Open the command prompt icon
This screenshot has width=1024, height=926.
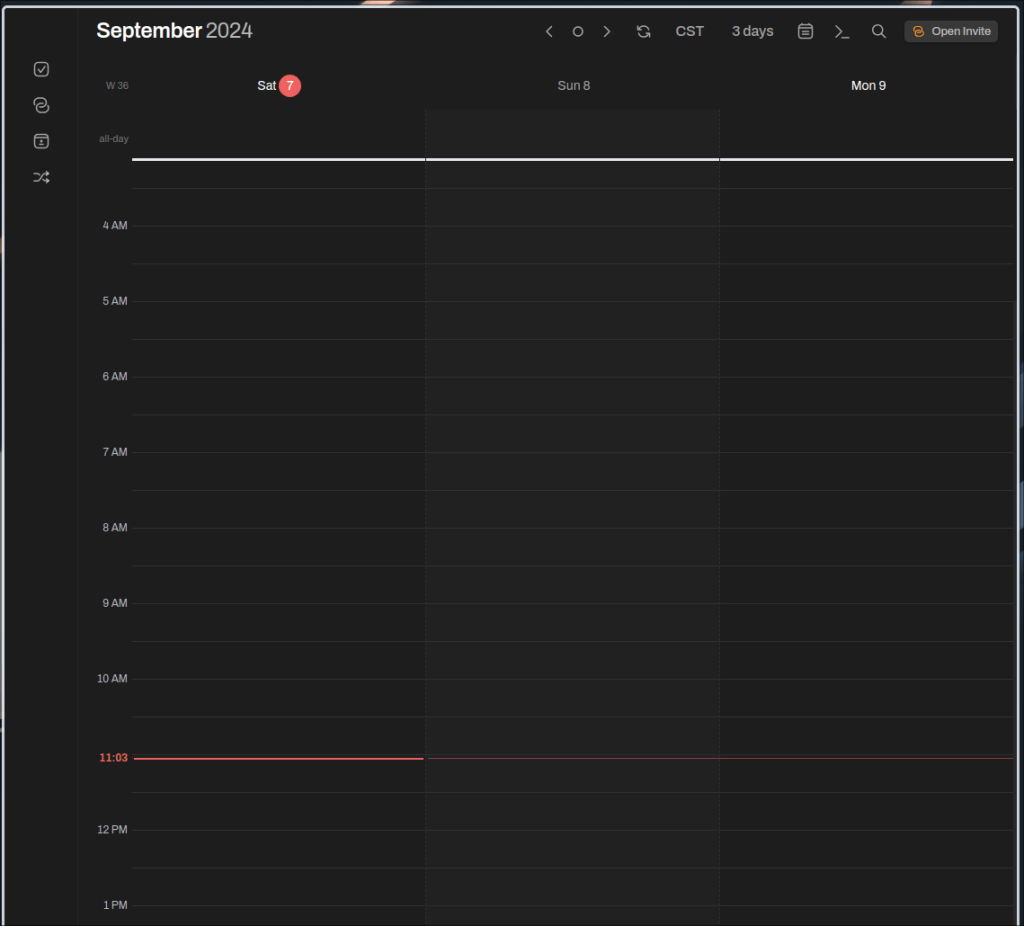(842, 31)
